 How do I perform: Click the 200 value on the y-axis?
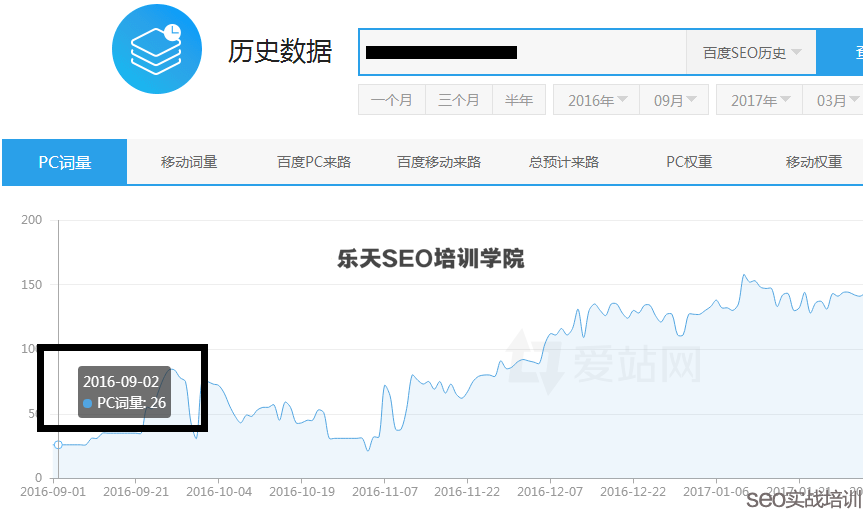31,220
